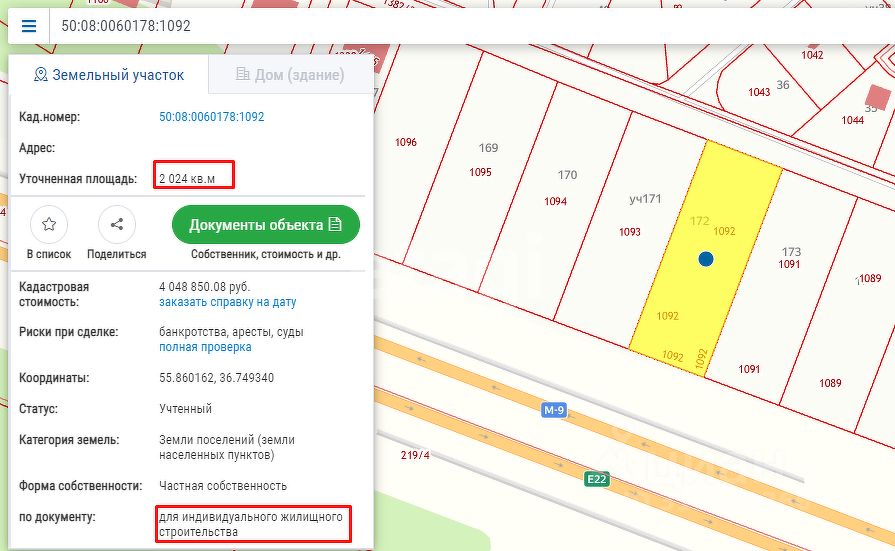Select plot 173 labeled 1091
The image size is (895, 551).
coord(789,264)
